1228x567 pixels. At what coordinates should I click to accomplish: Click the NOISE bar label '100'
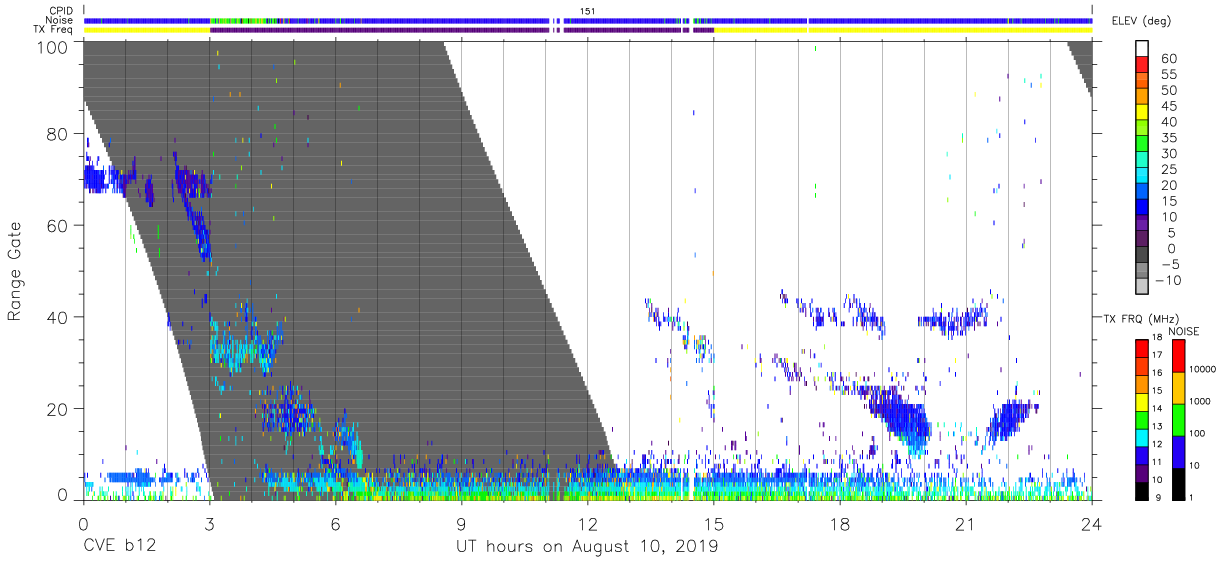[1197, 433]
